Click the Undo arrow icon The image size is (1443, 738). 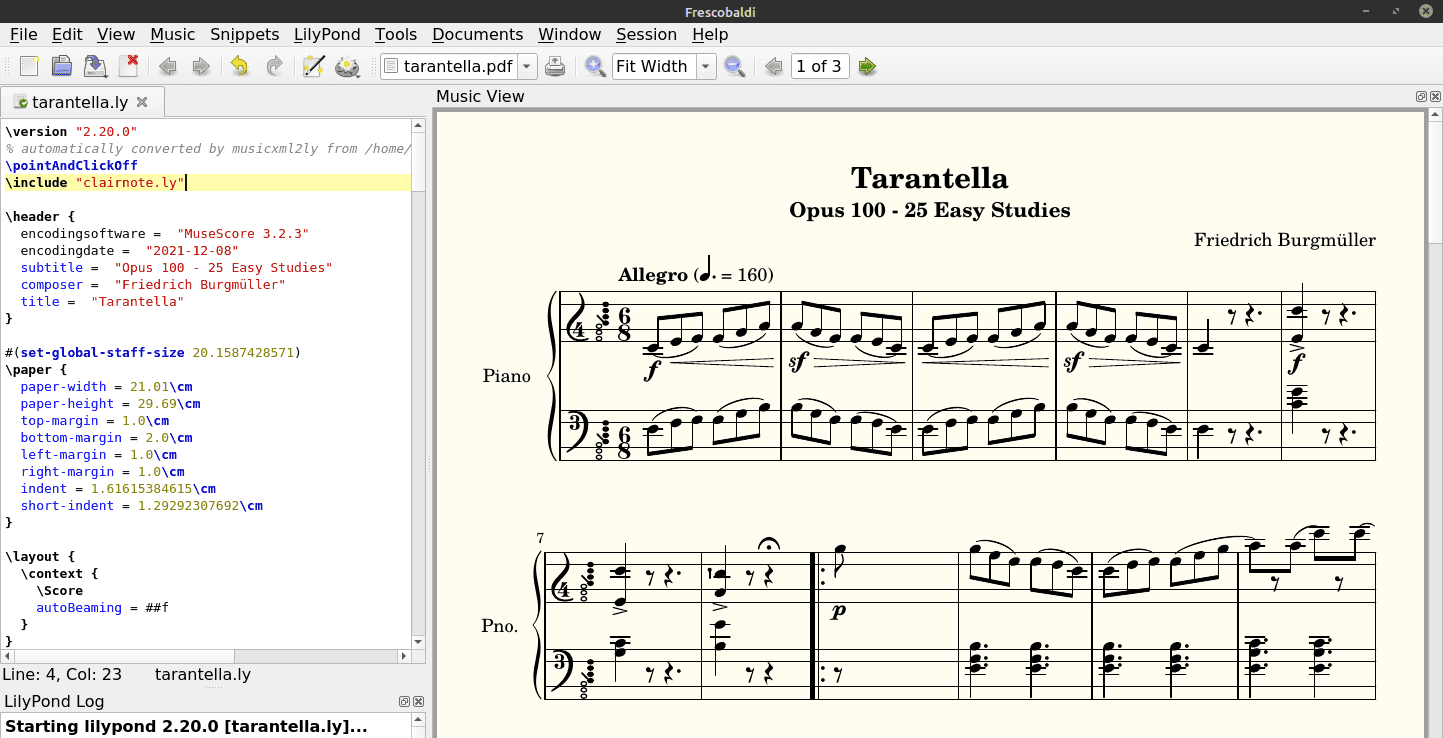[x=239, y=66]
